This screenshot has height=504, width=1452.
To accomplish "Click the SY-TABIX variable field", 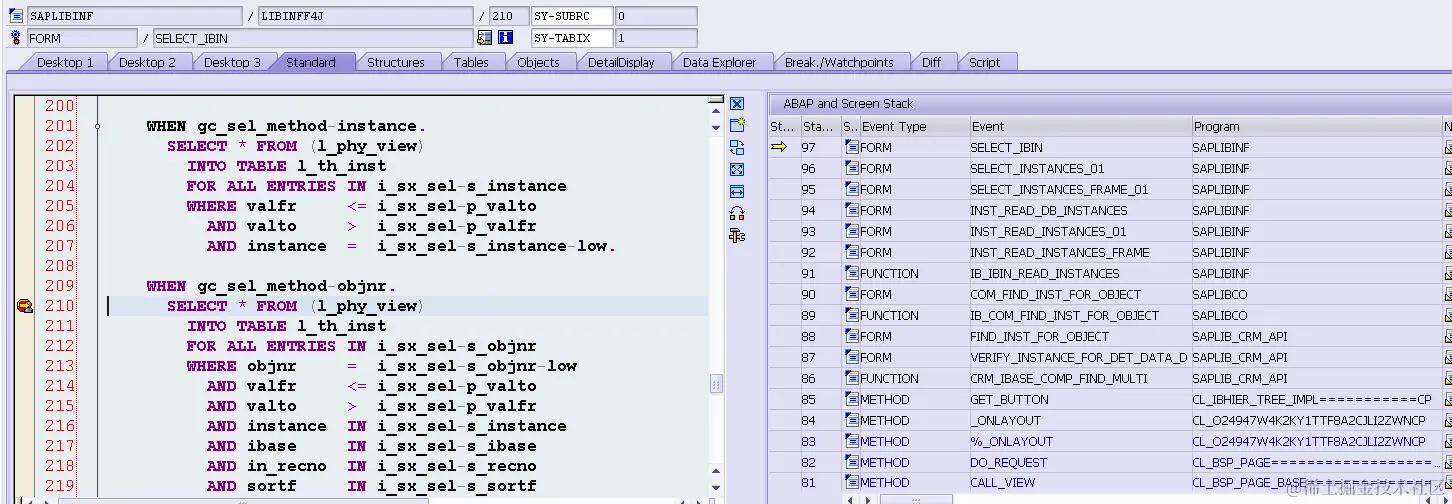I will (x=572, y=38).
